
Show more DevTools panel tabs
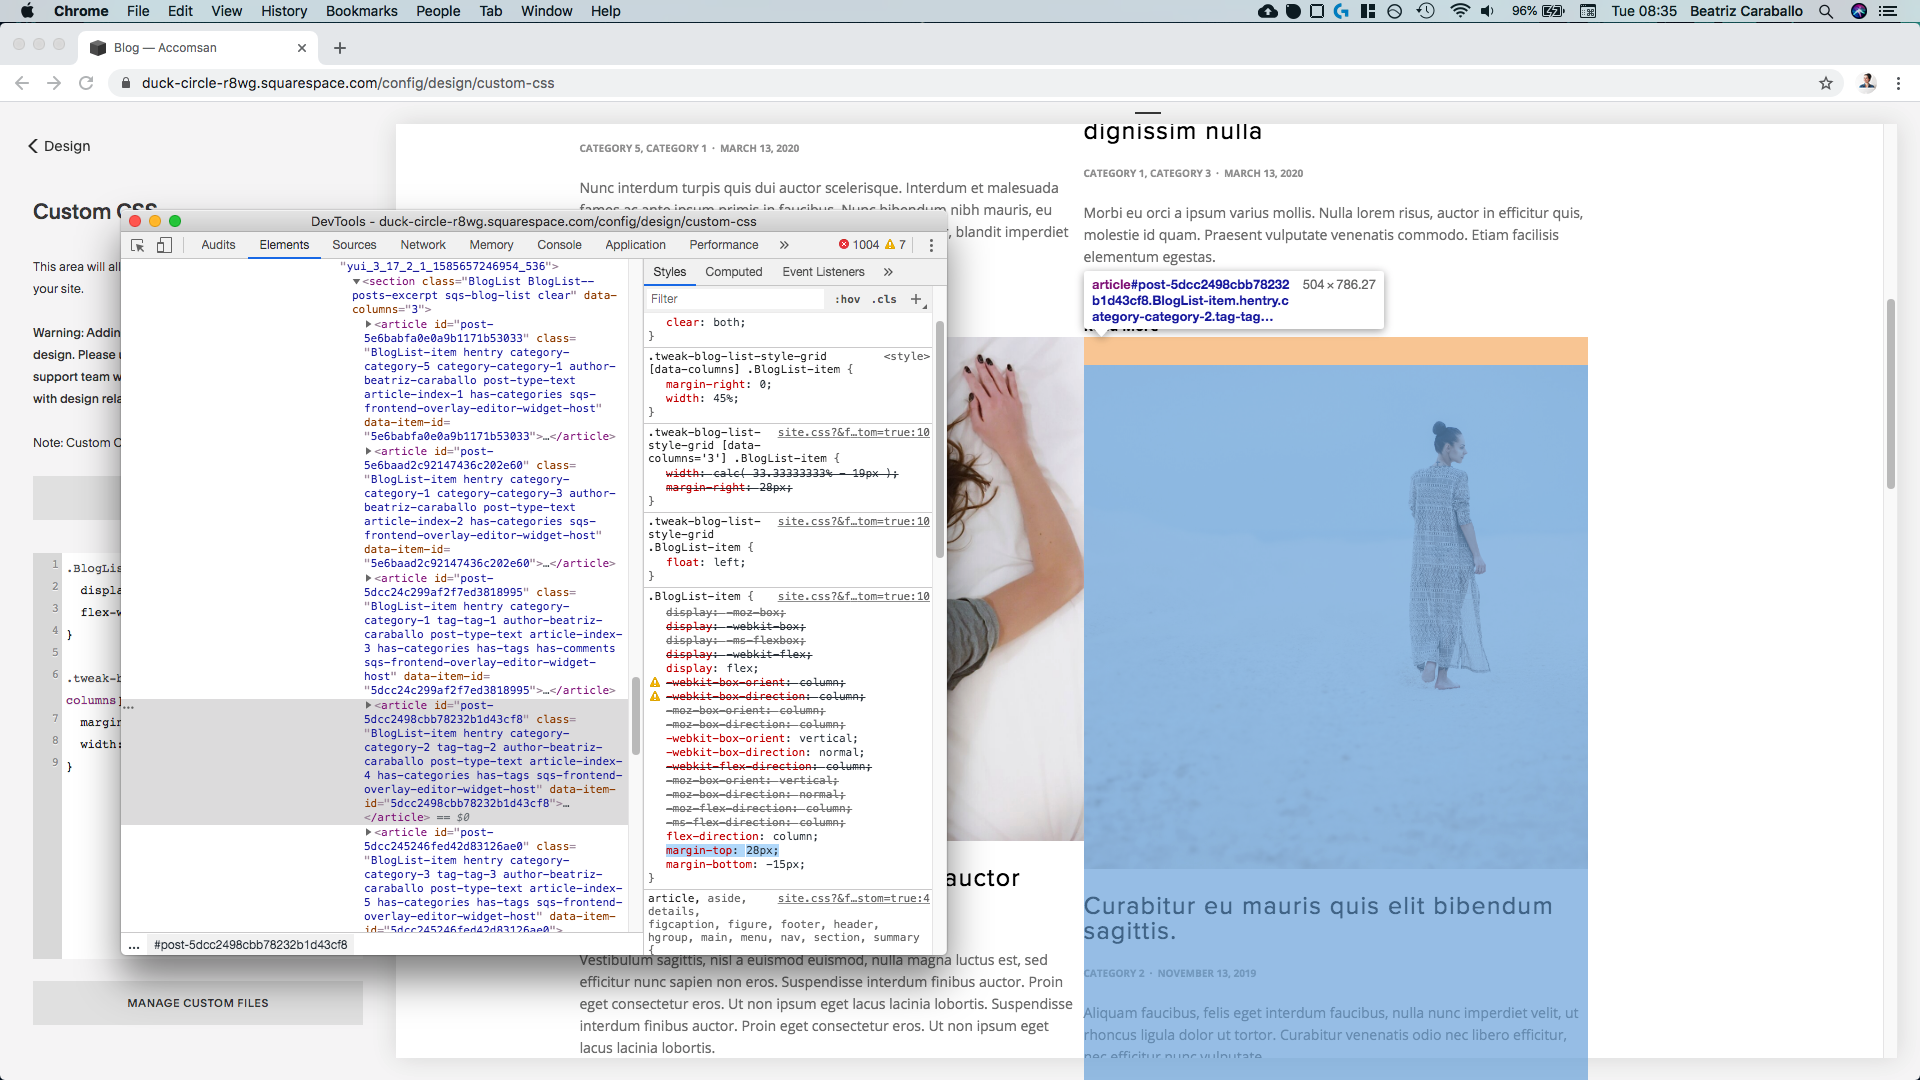(784, 245)
